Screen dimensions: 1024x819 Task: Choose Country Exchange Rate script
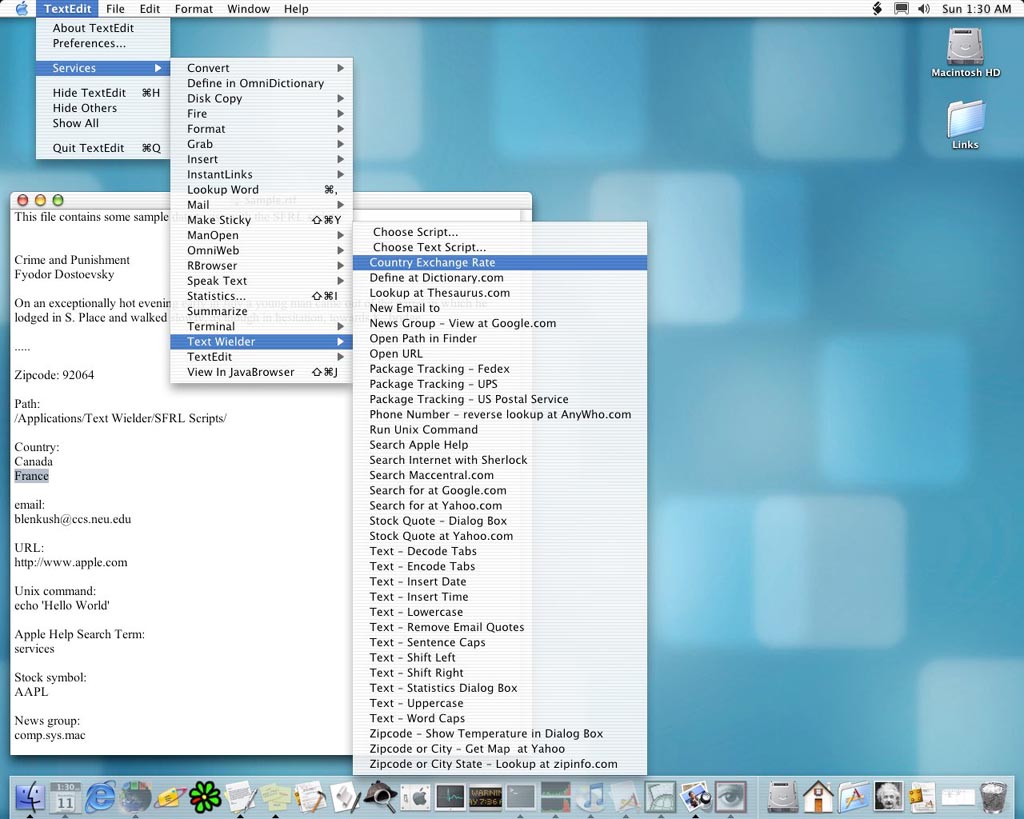point(500,263)
